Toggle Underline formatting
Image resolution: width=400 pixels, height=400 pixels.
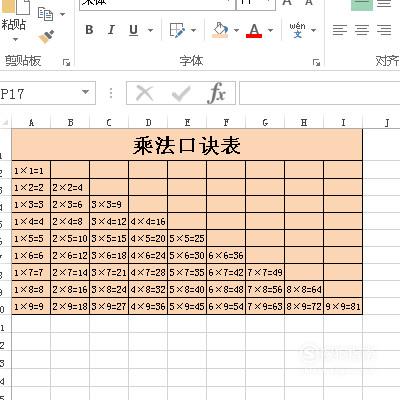[x=133, y=30]
